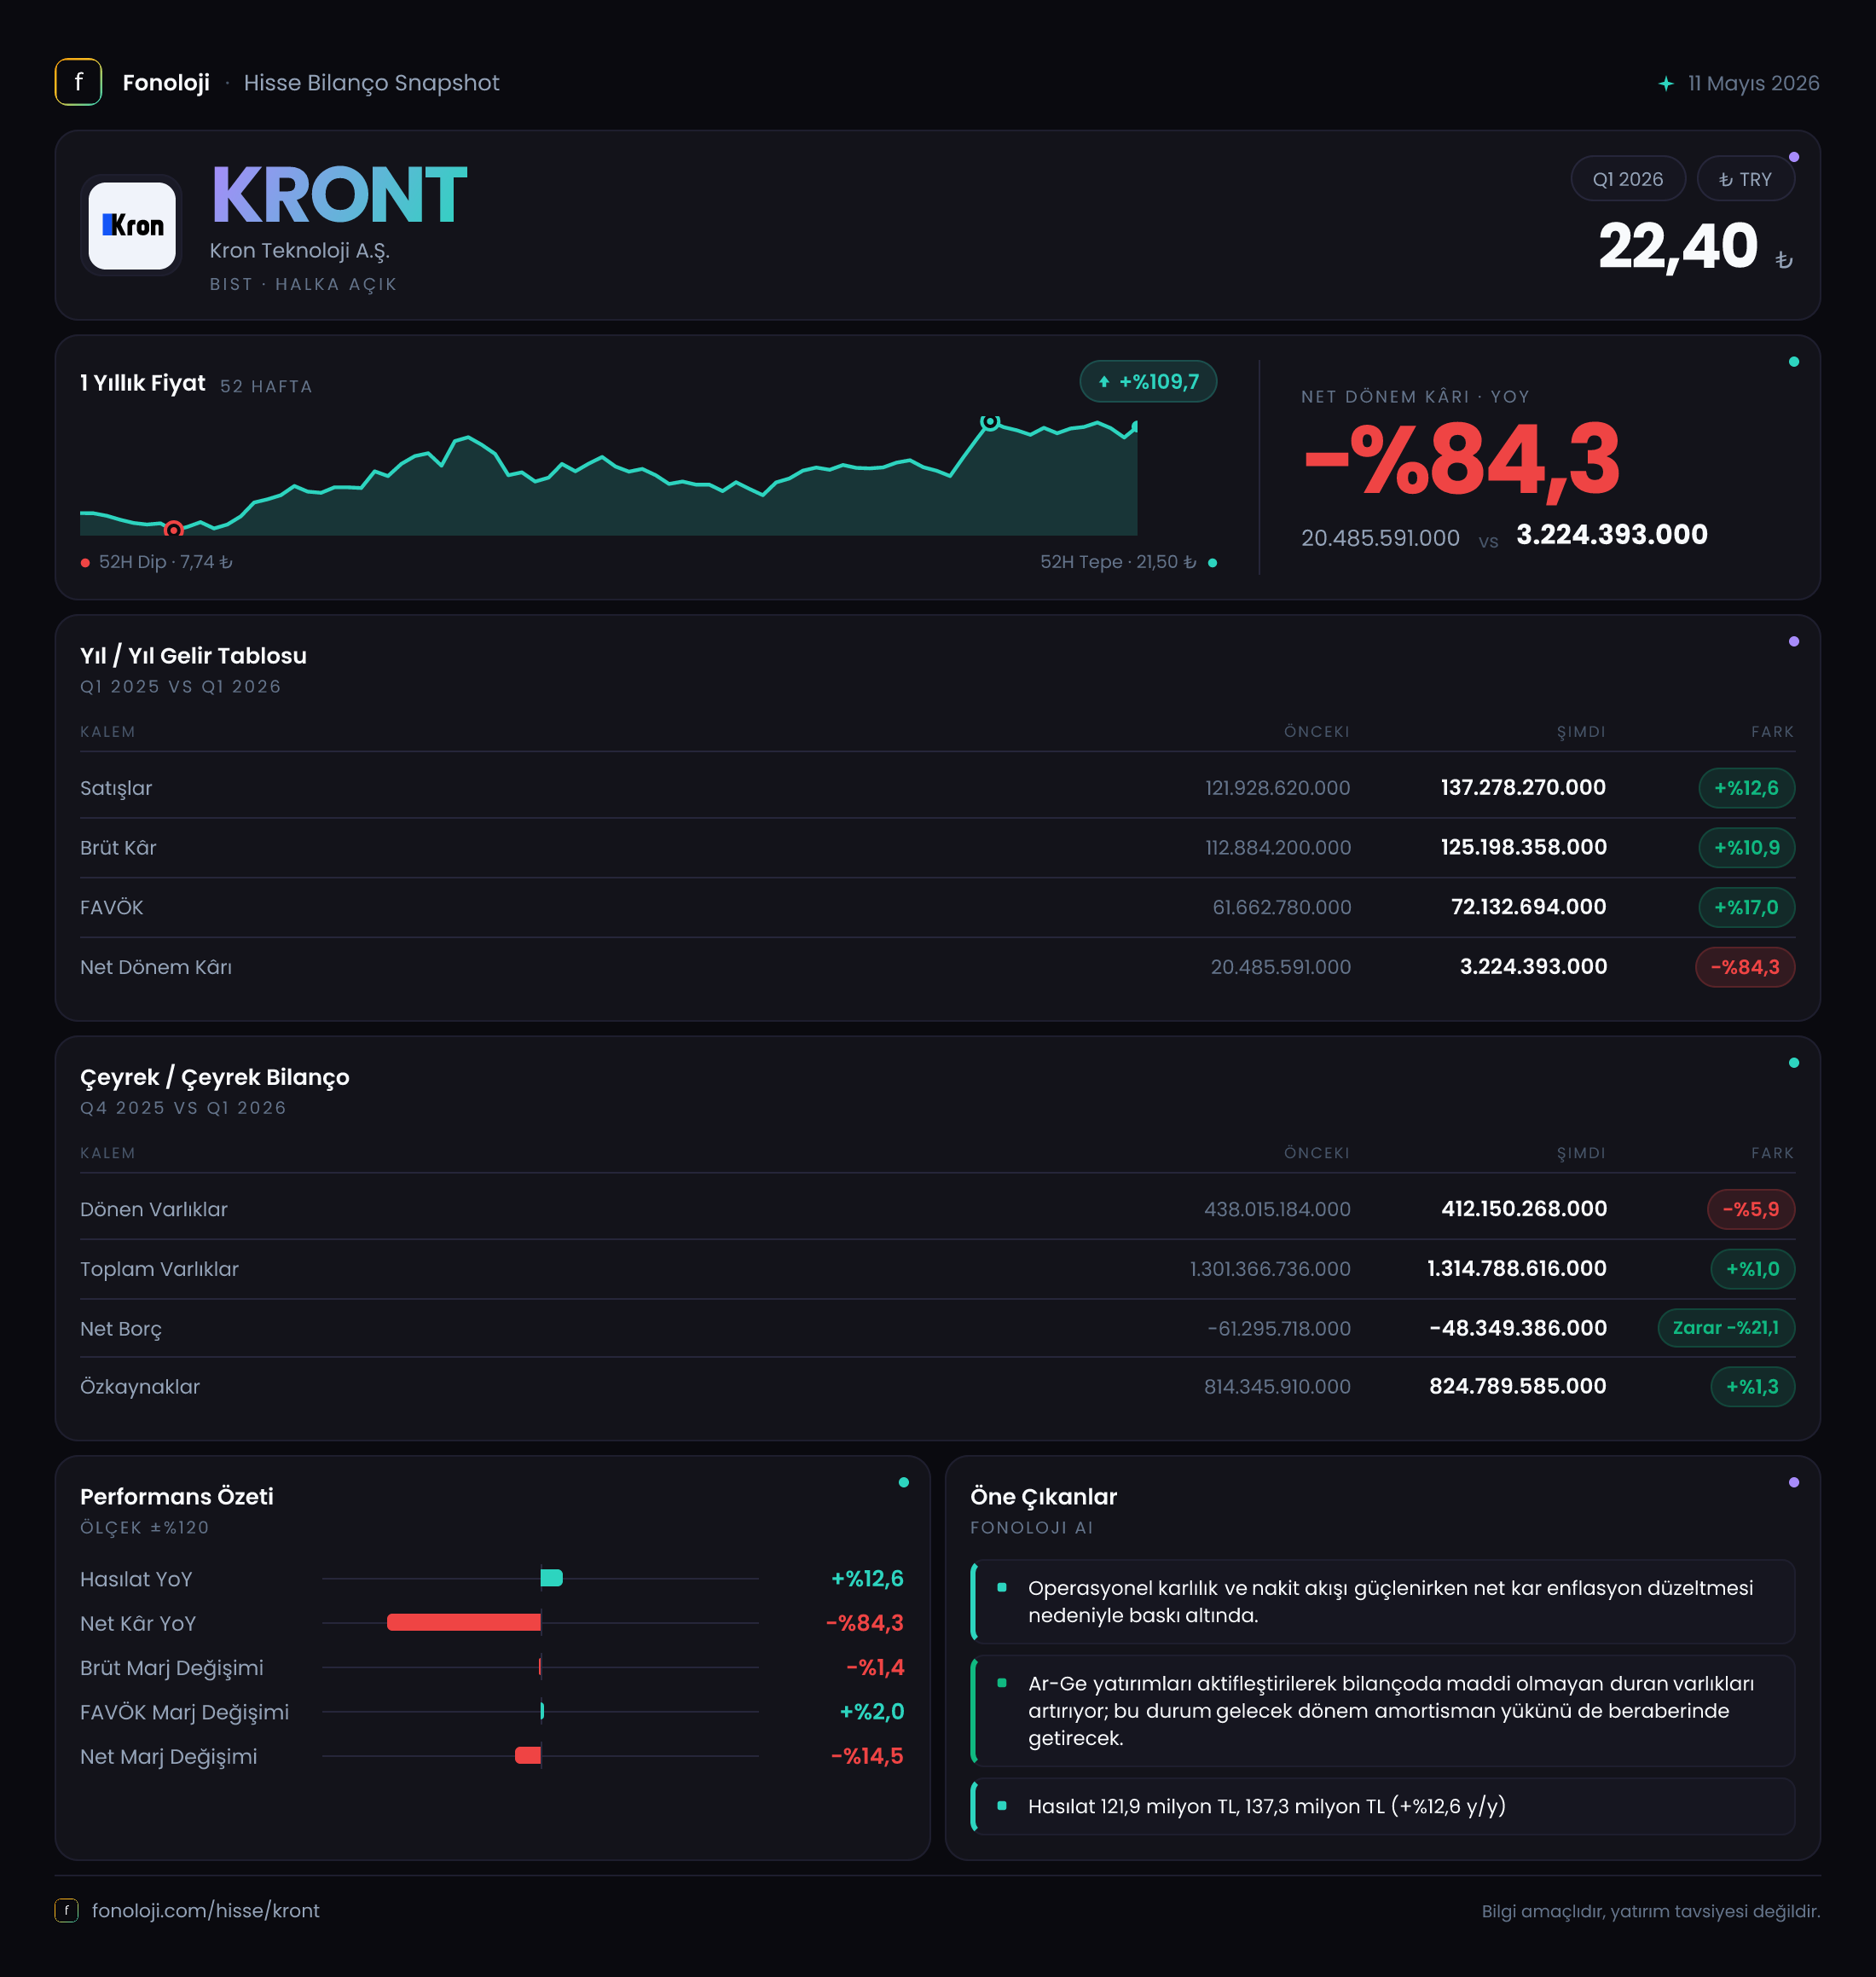The height and width of the screenshot is (1977, 1876).
Task: Click the sparkle icon beside 11 Mayıs 2026
Action: (x=1666, y=83)
